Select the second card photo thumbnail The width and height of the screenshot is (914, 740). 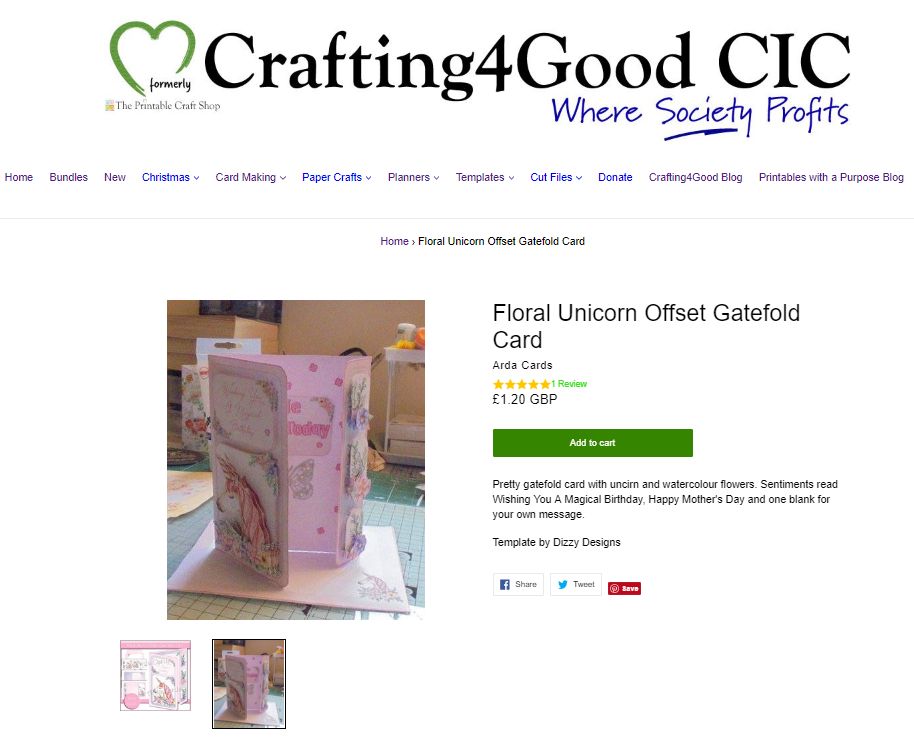click(249, 684)
